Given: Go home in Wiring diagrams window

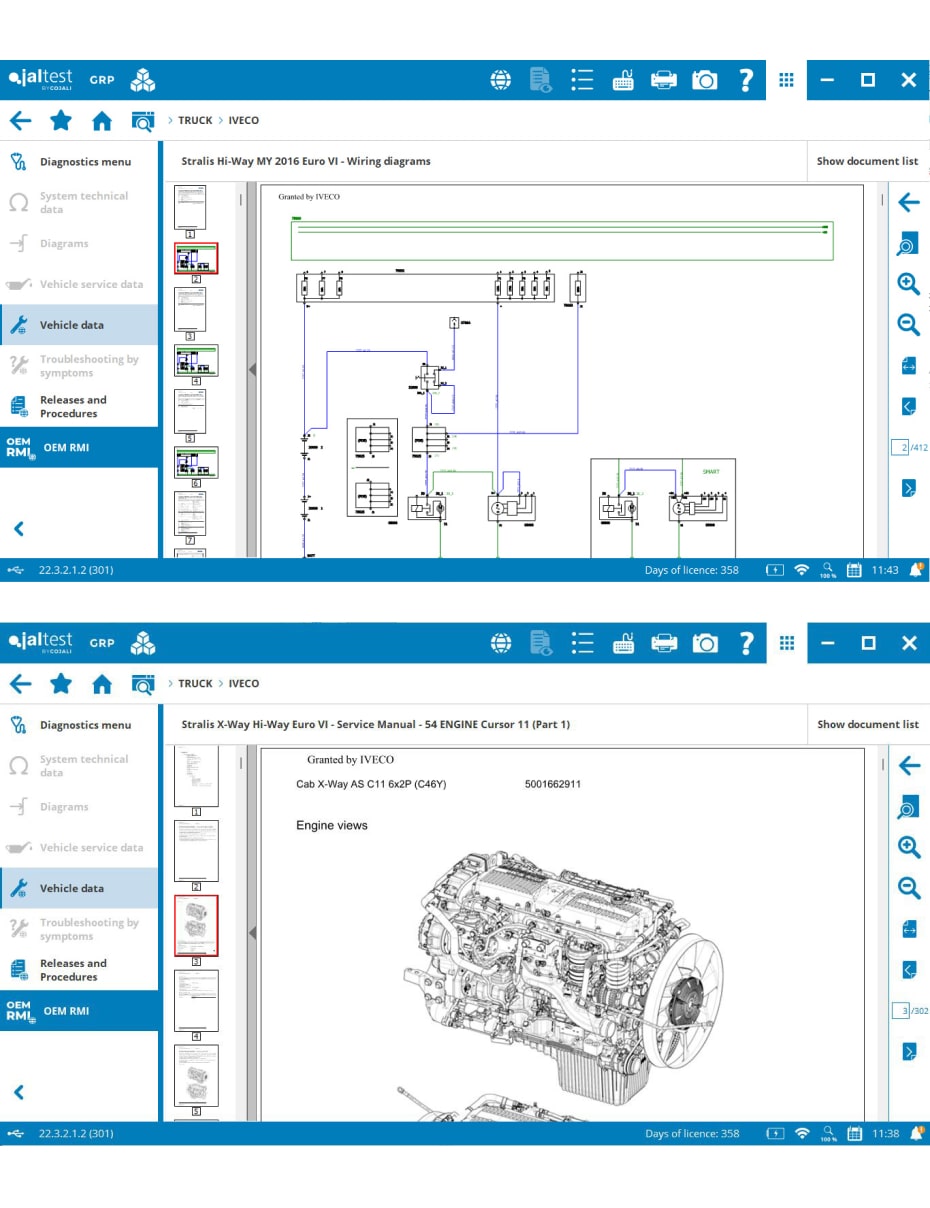Looking at the screenshot, I should coord(102,121).
